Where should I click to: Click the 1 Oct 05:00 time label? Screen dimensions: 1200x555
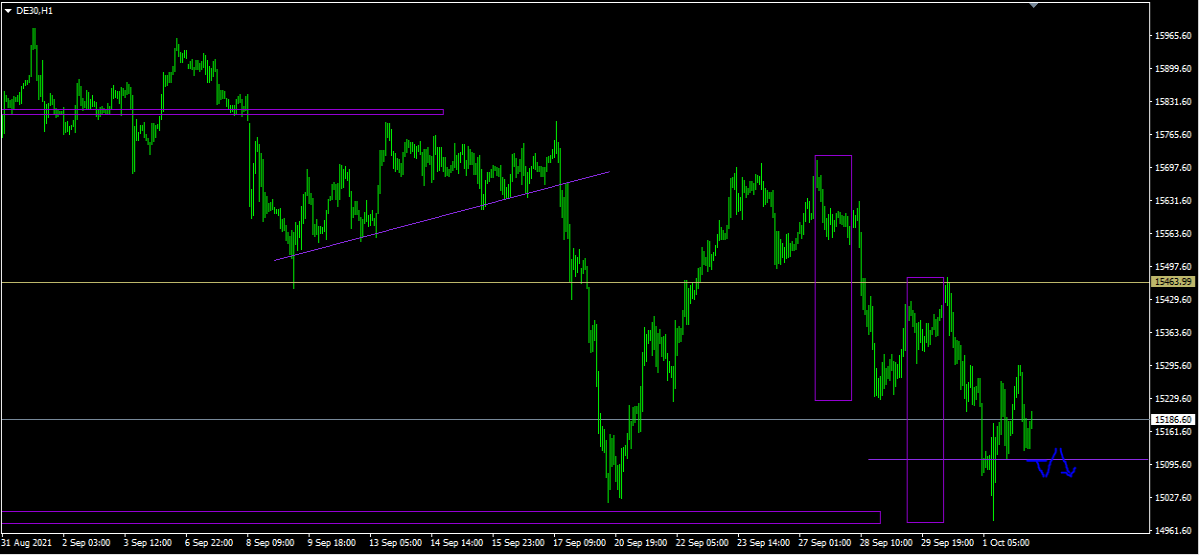(x=1007, y=544)
